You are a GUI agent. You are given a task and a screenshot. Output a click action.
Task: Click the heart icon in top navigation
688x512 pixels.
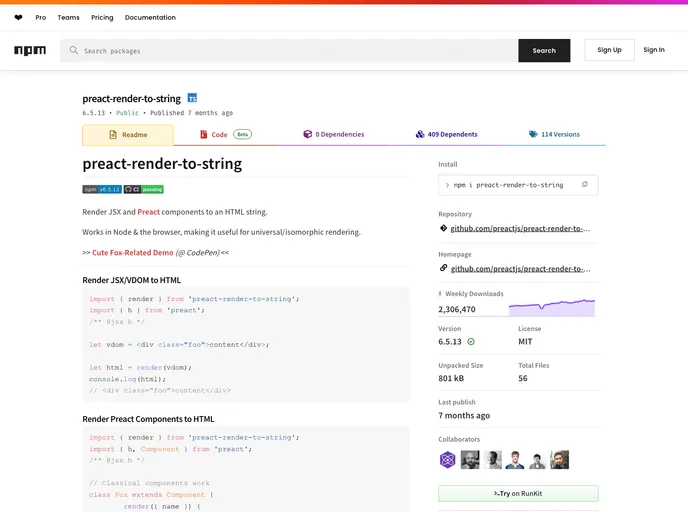pos(18,18)
